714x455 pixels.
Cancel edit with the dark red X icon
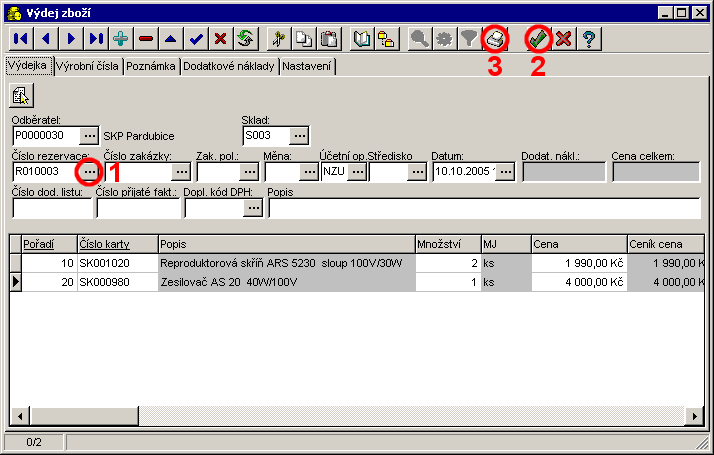point(221,39)
